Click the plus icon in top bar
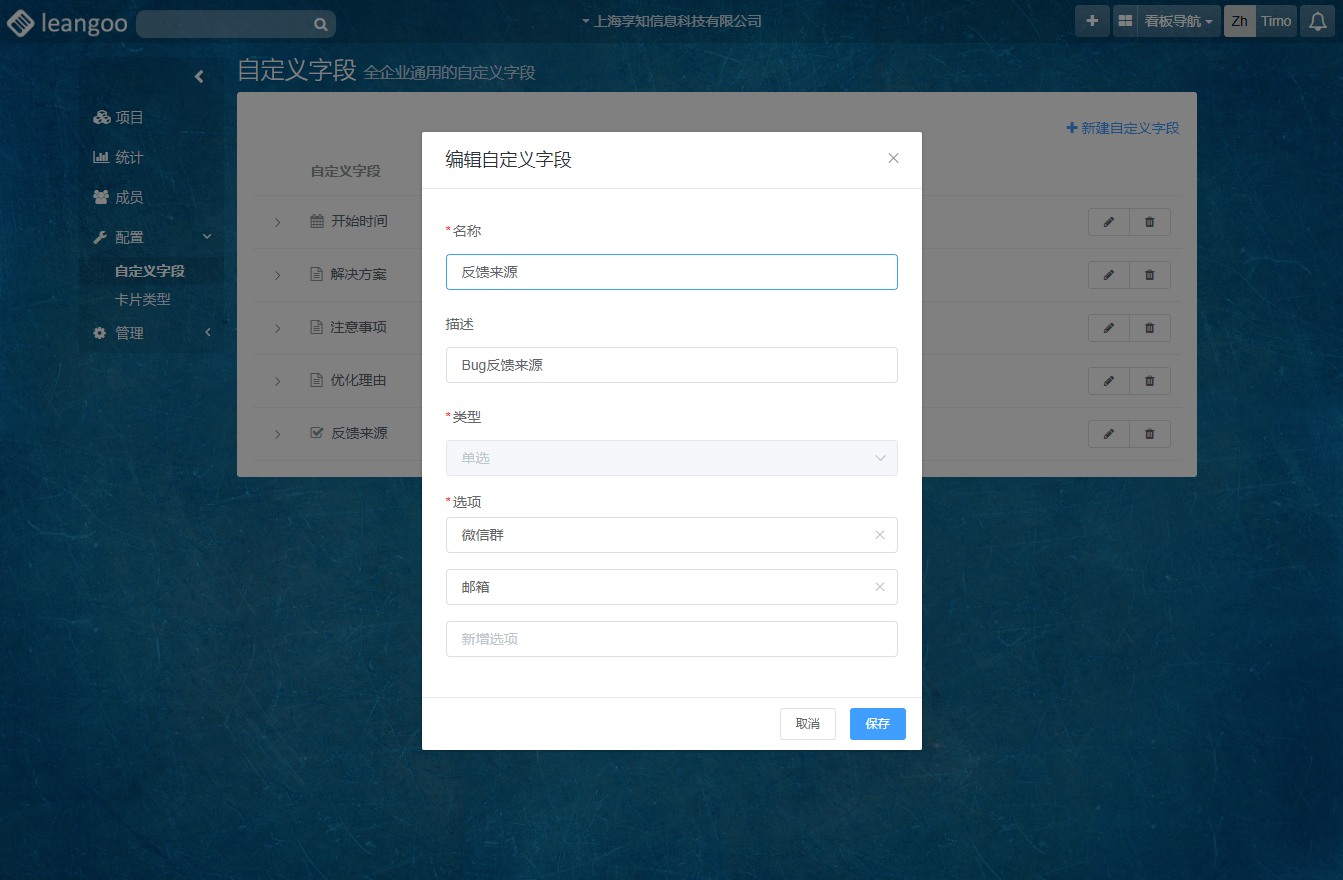The height and width of the screenshot is (880, 1343). click(1092, 21)
